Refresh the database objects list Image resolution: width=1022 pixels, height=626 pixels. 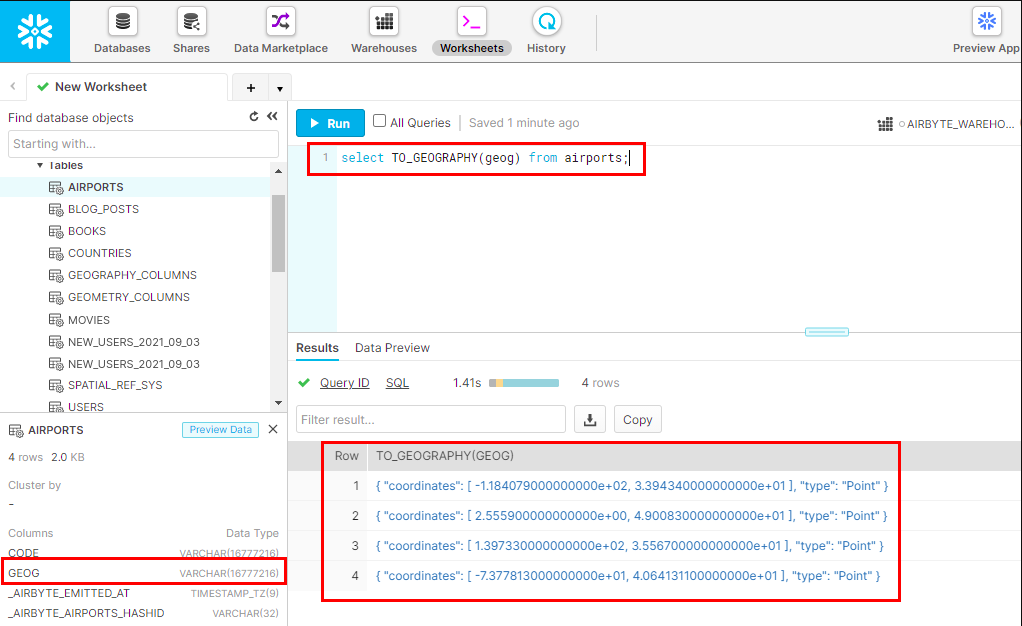pos(255,116)
